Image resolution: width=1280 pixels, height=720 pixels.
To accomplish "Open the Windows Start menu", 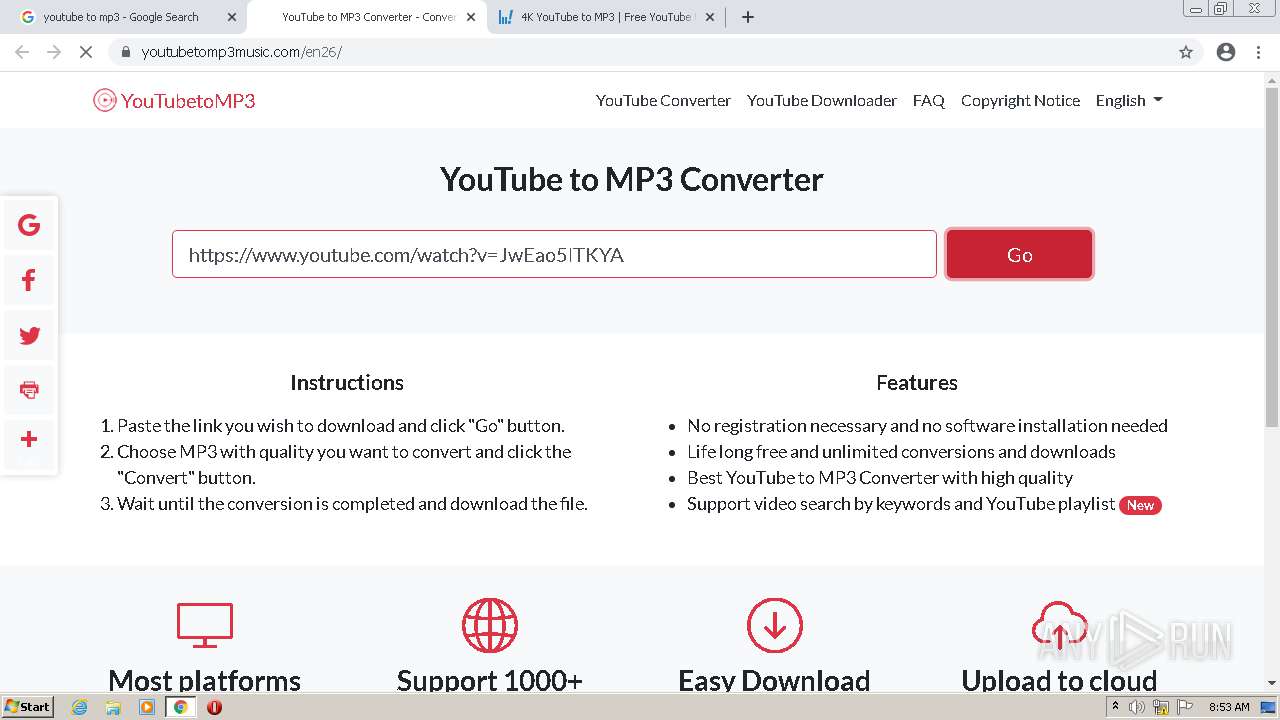I will coord(27,707).
